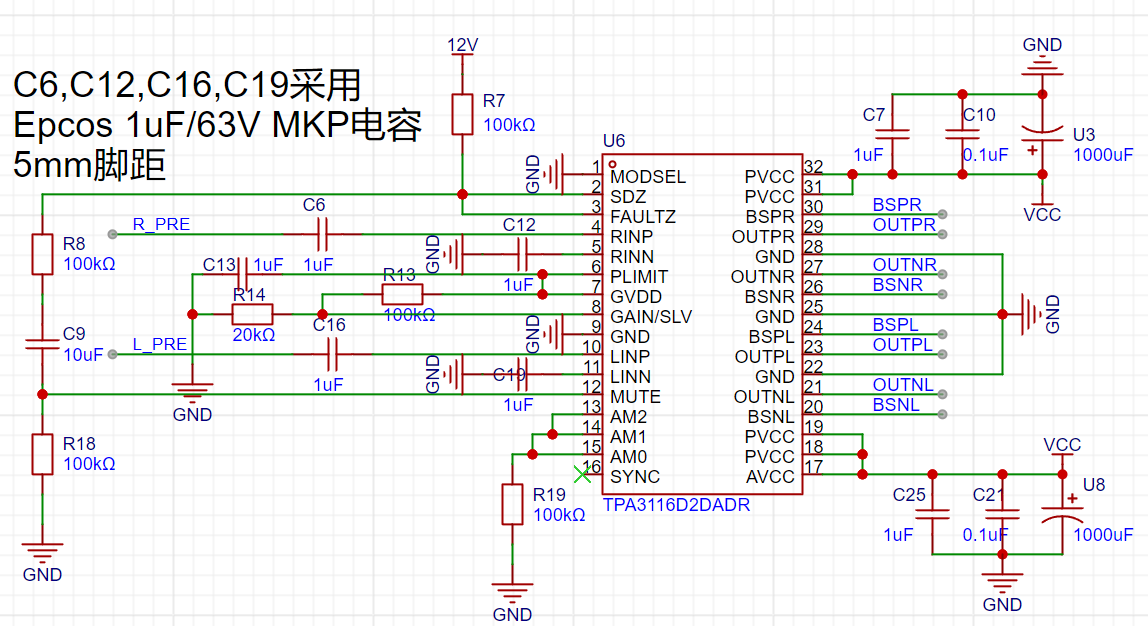Select capacitor C25 symbol

tap(932, 514)
